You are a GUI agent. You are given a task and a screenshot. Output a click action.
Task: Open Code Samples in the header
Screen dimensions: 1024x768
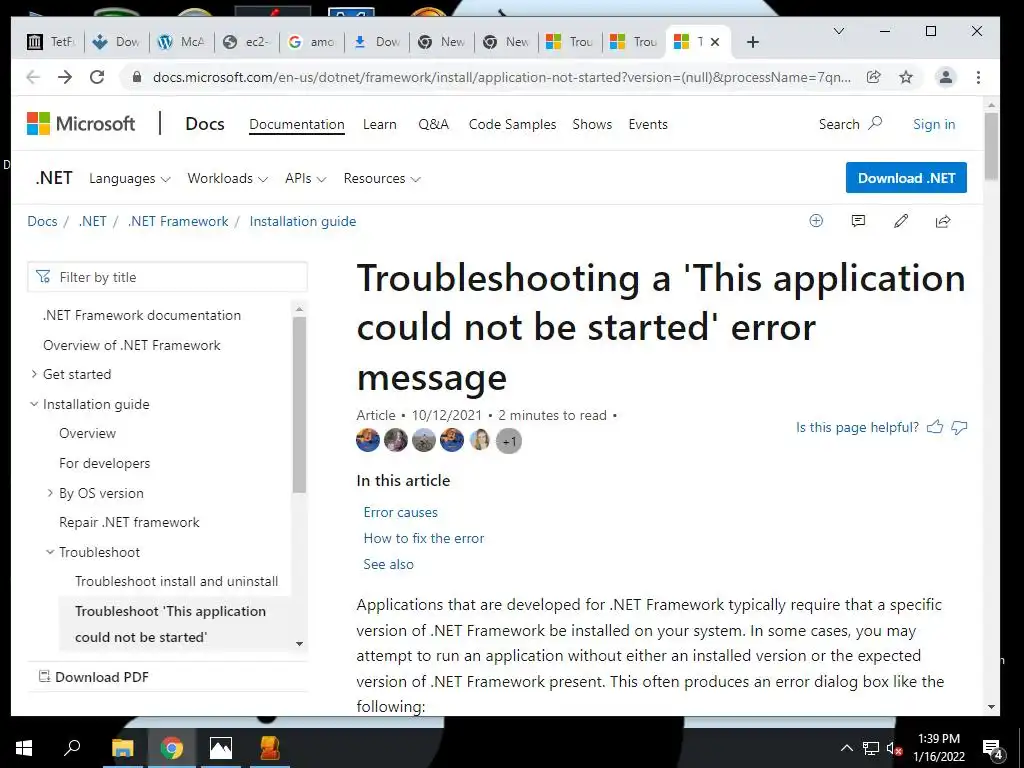[x=513, y=124]
